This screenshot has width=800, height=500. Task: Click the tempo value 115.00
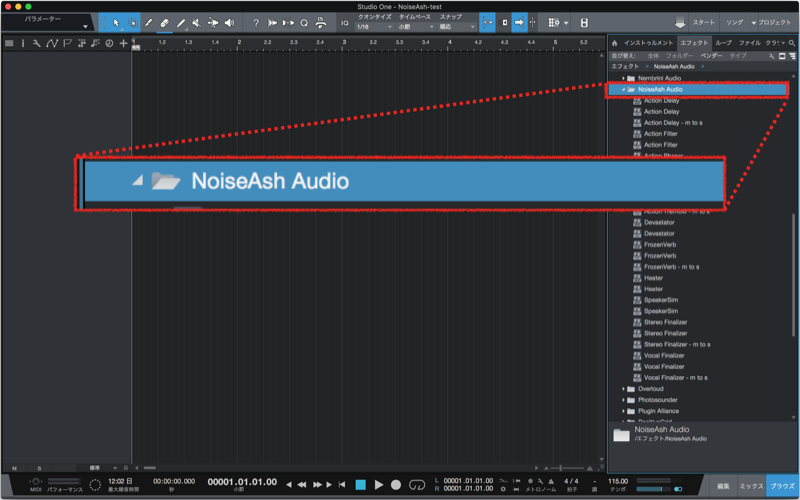click(x=618, y=481)
